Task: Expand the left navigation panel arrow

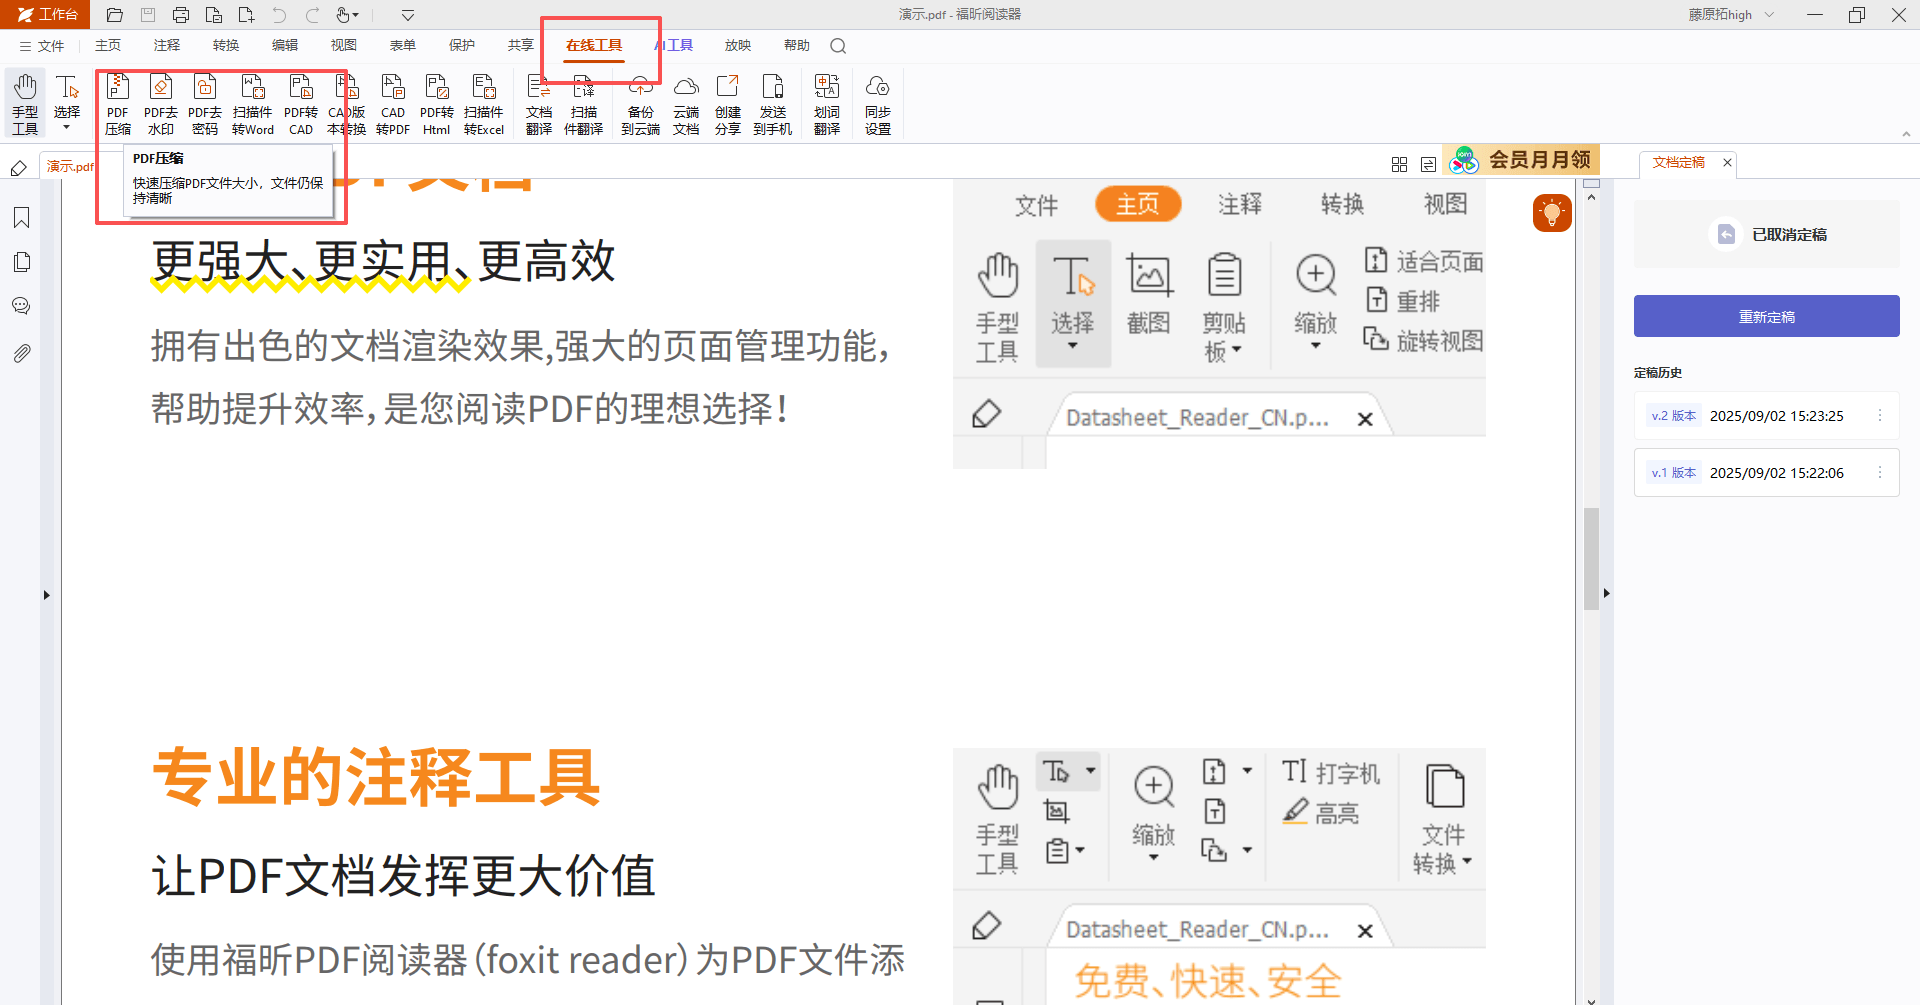Action: (x=47, y=595)
